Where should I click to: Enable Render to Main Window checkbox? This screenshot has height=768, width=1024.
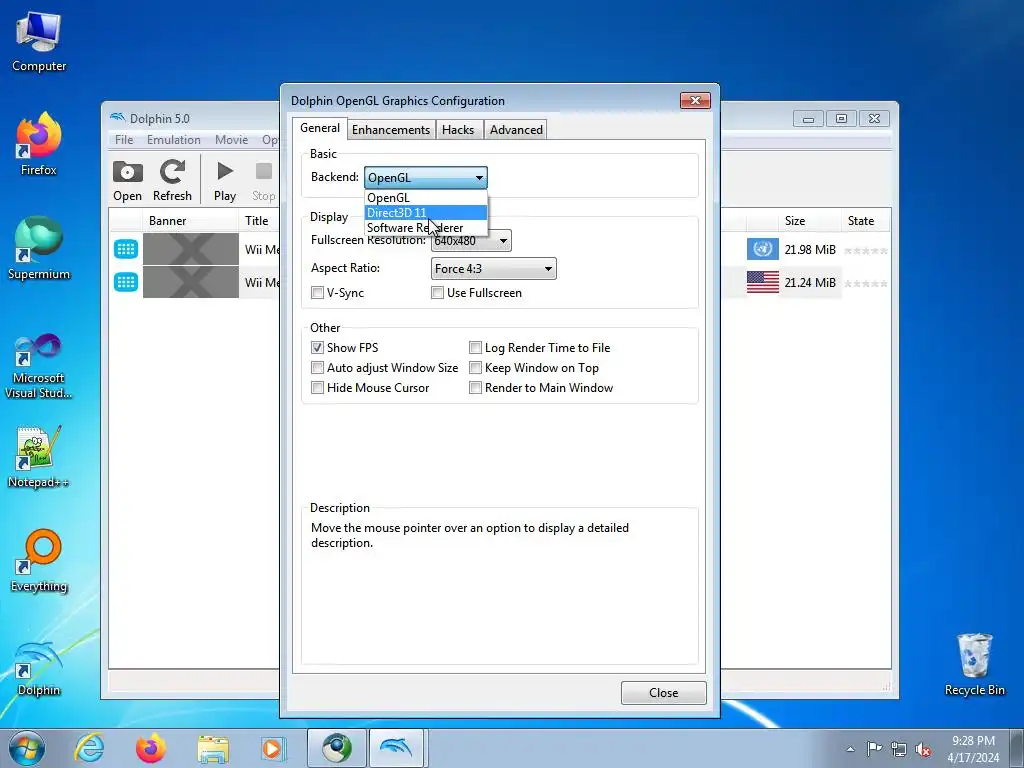click(475, 388)
